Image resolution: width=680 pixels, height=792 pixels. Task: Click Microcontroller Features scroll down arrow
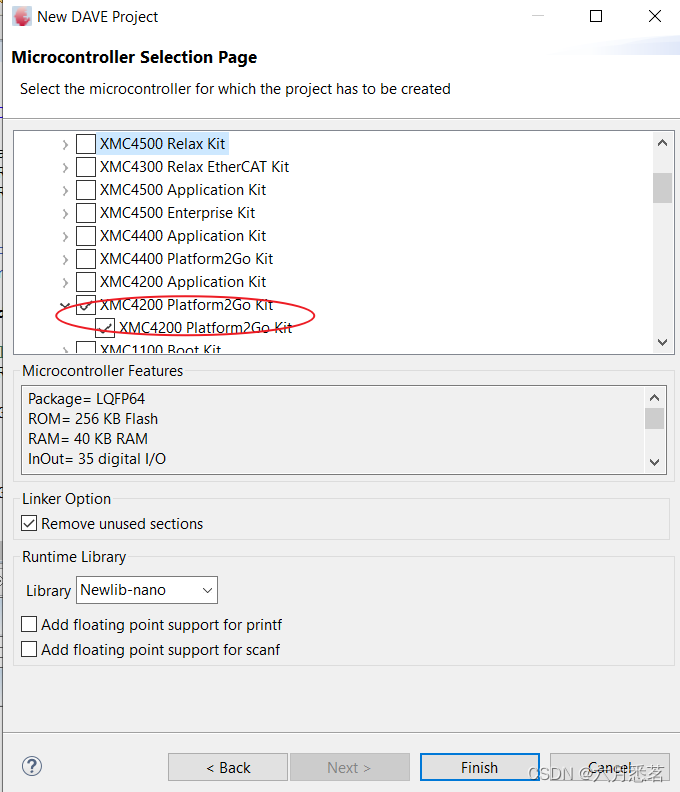tap(655, 462)
